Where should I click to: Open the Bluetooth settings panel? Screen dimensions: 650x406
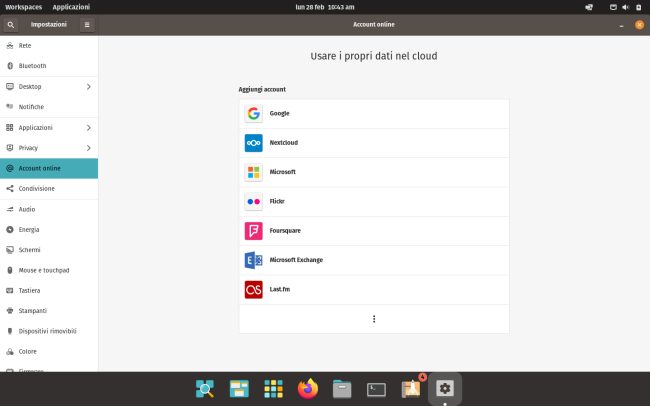pyautogui.click(x=49, y=66)
